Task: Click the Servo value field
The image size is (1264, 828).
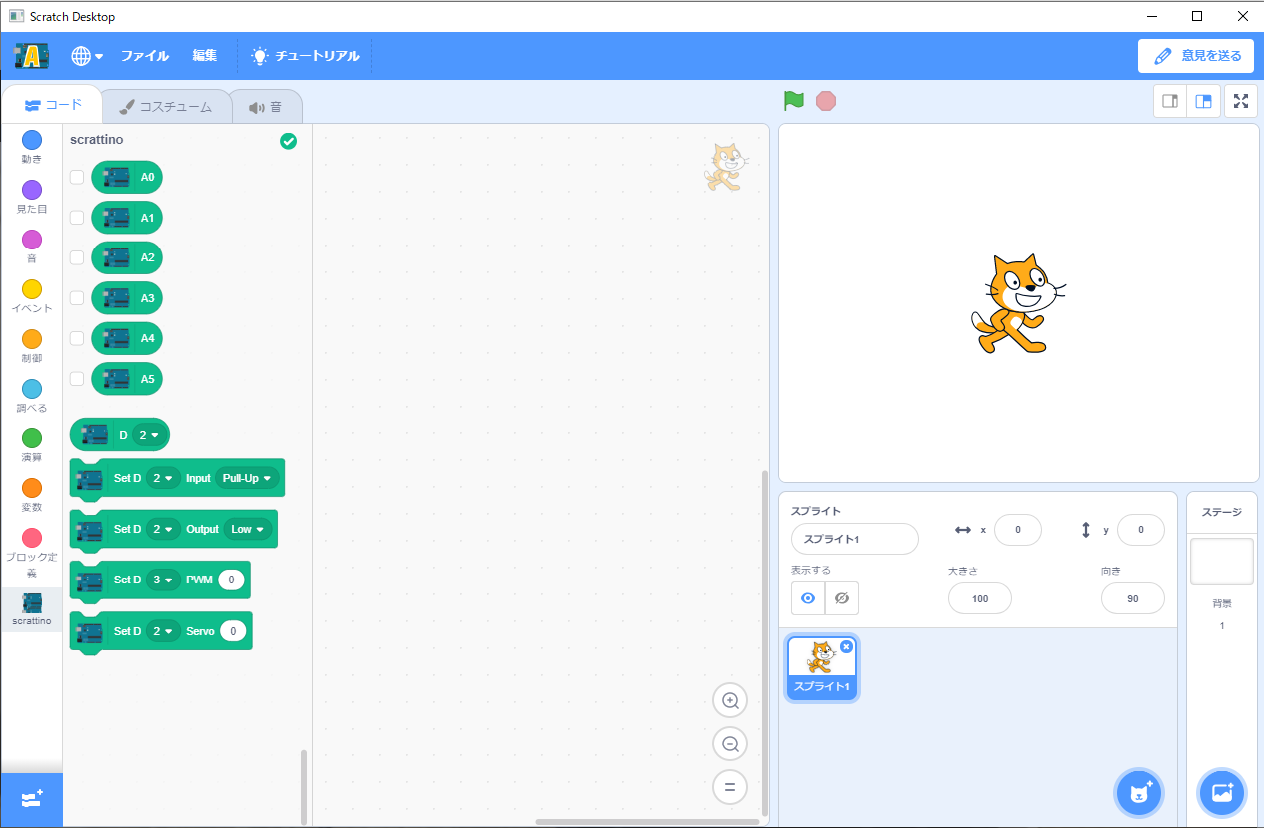Action: tap(233, 631)
